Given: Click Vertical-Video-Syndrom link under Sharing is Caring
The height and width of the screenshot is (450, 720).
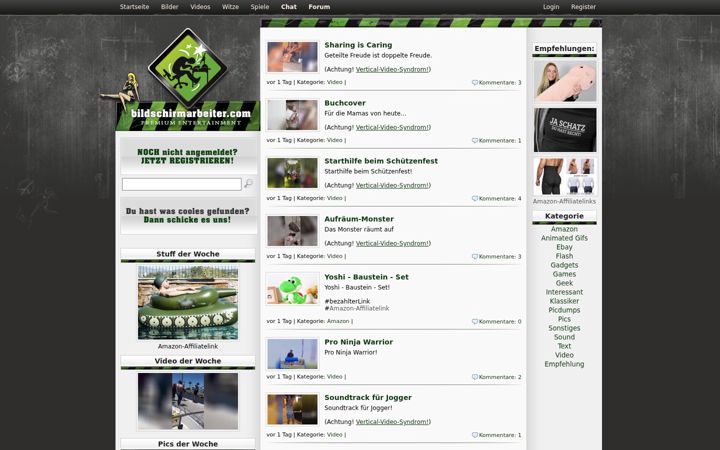Looking at the screenshot, I should pyautogui.click(x=392, y=69).
